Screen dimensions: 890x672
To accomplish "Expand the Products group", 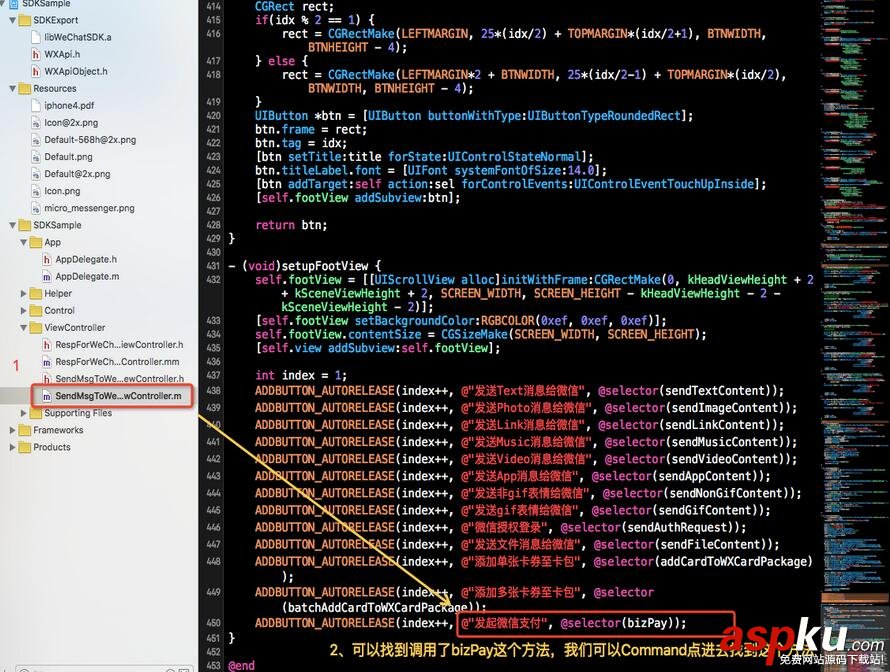I will pyautogui.click(x=12, y=447).
